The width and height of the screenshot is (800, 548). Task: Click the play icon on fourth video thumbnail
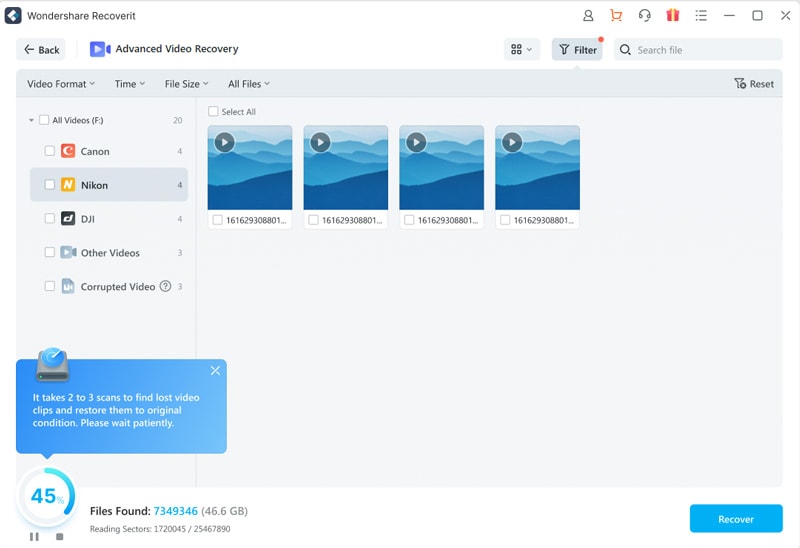(512, 142)
